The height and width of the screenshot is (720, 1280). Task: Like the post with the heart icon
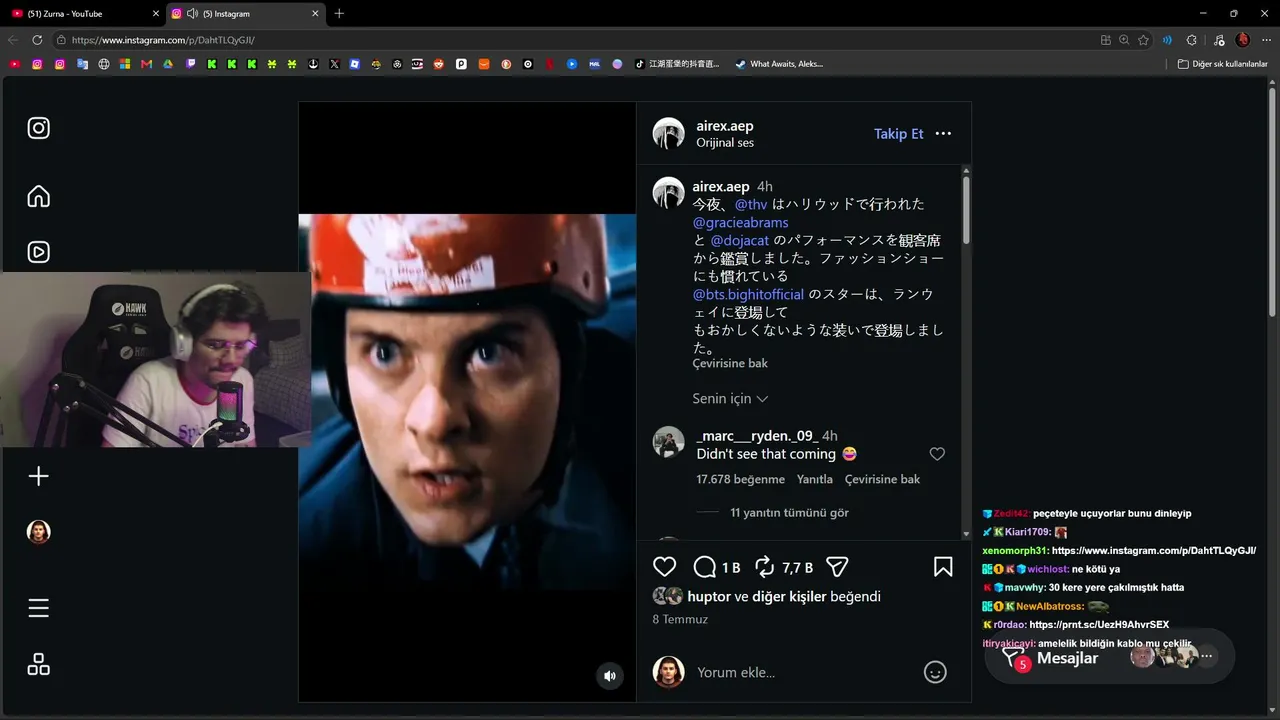coord(665,567)
